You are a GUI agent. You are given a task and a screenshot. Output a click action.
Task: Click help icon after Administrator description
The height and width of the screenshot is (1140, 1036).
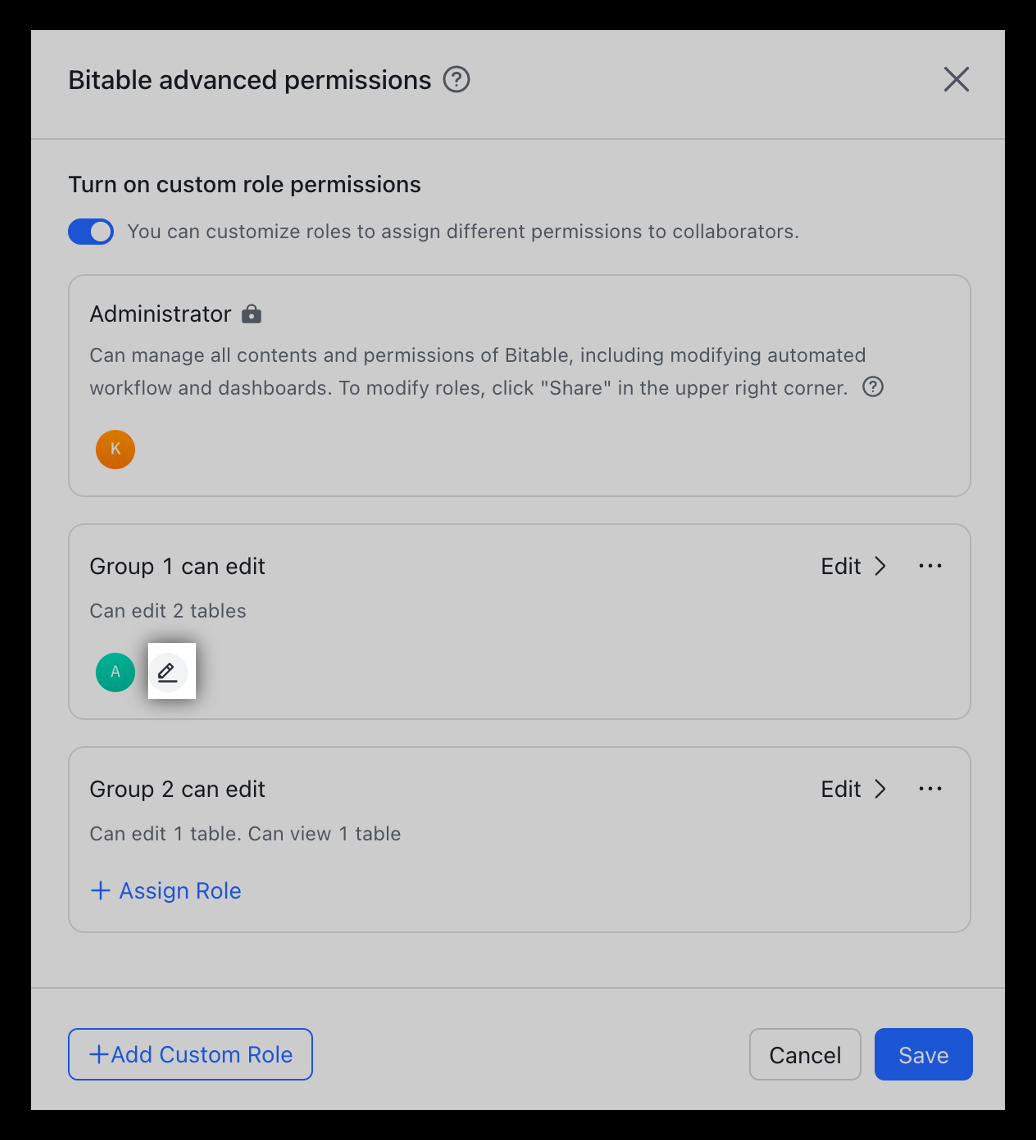tap(873, 387)
